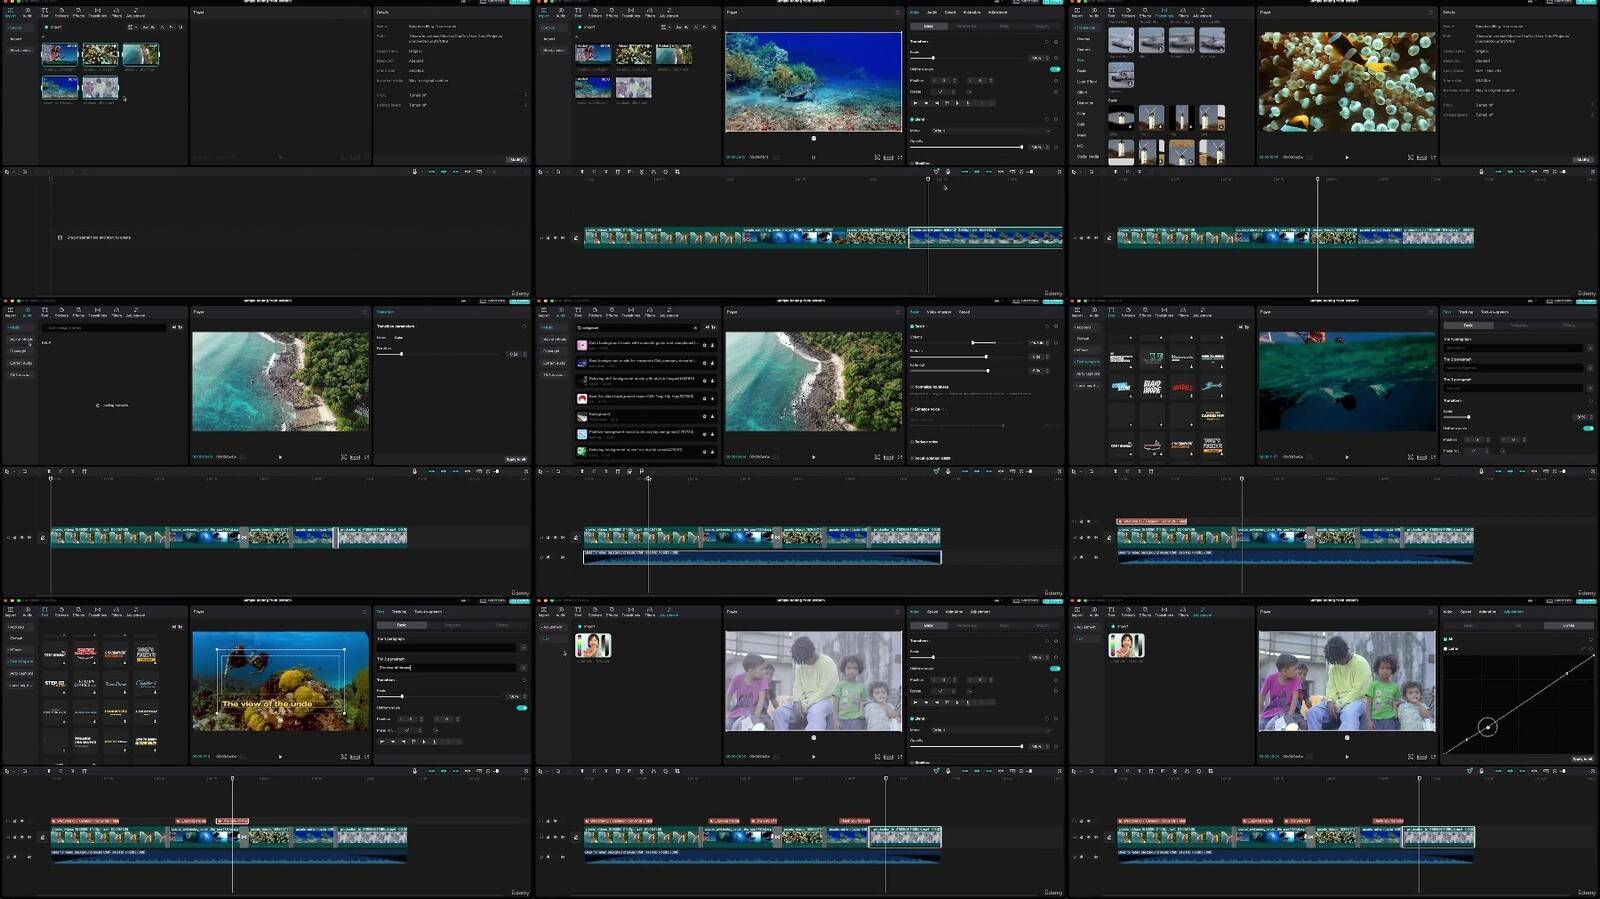Open the sort dropdown in the top-left media bin
This screenshot has height=899, width=1600.
point(147,27)
